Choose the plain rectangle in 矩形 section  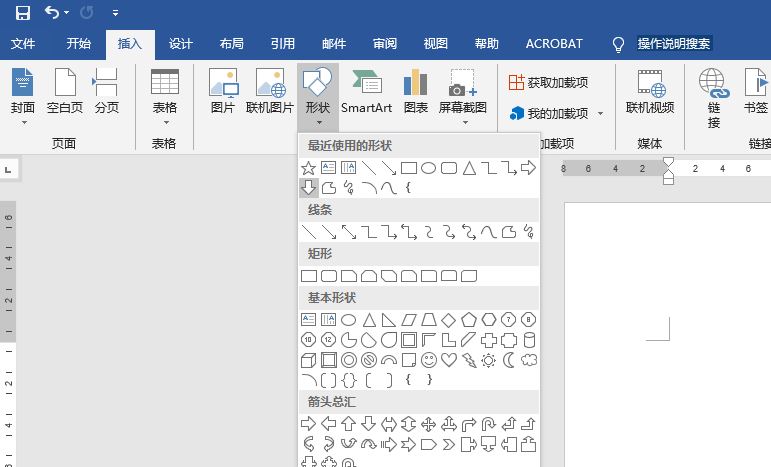pos(309,276)
